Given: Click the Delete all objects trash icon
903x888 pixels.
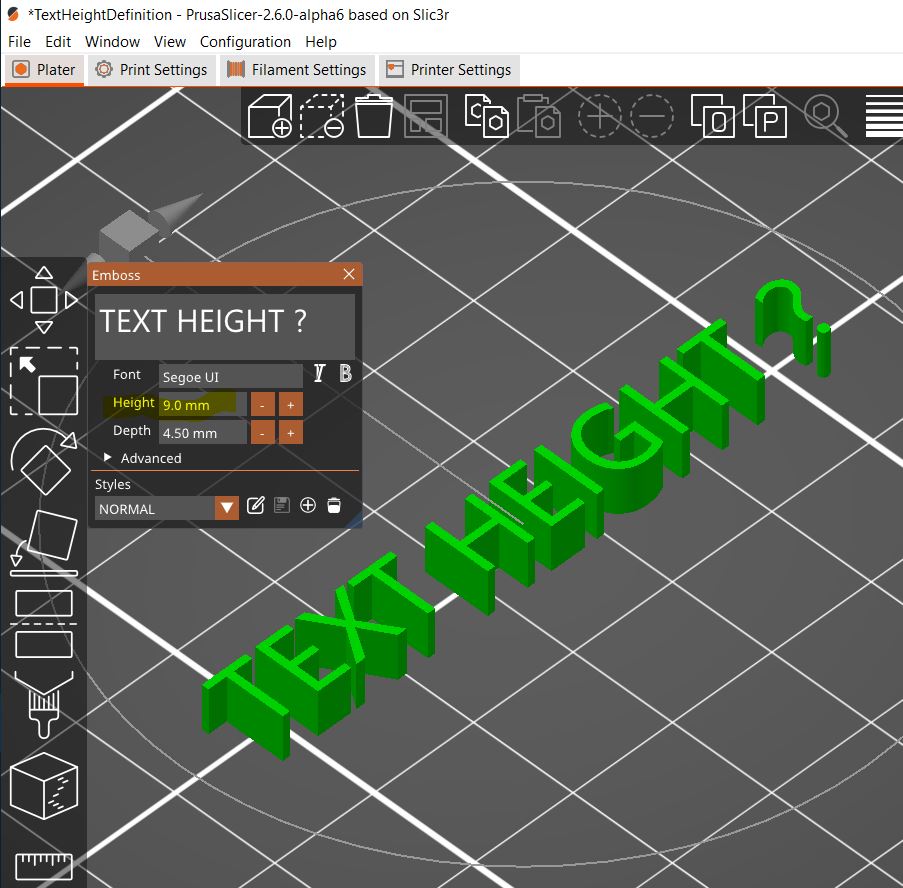Looking at the screenshot, I should pyautogui.click(x=374, y=117).
